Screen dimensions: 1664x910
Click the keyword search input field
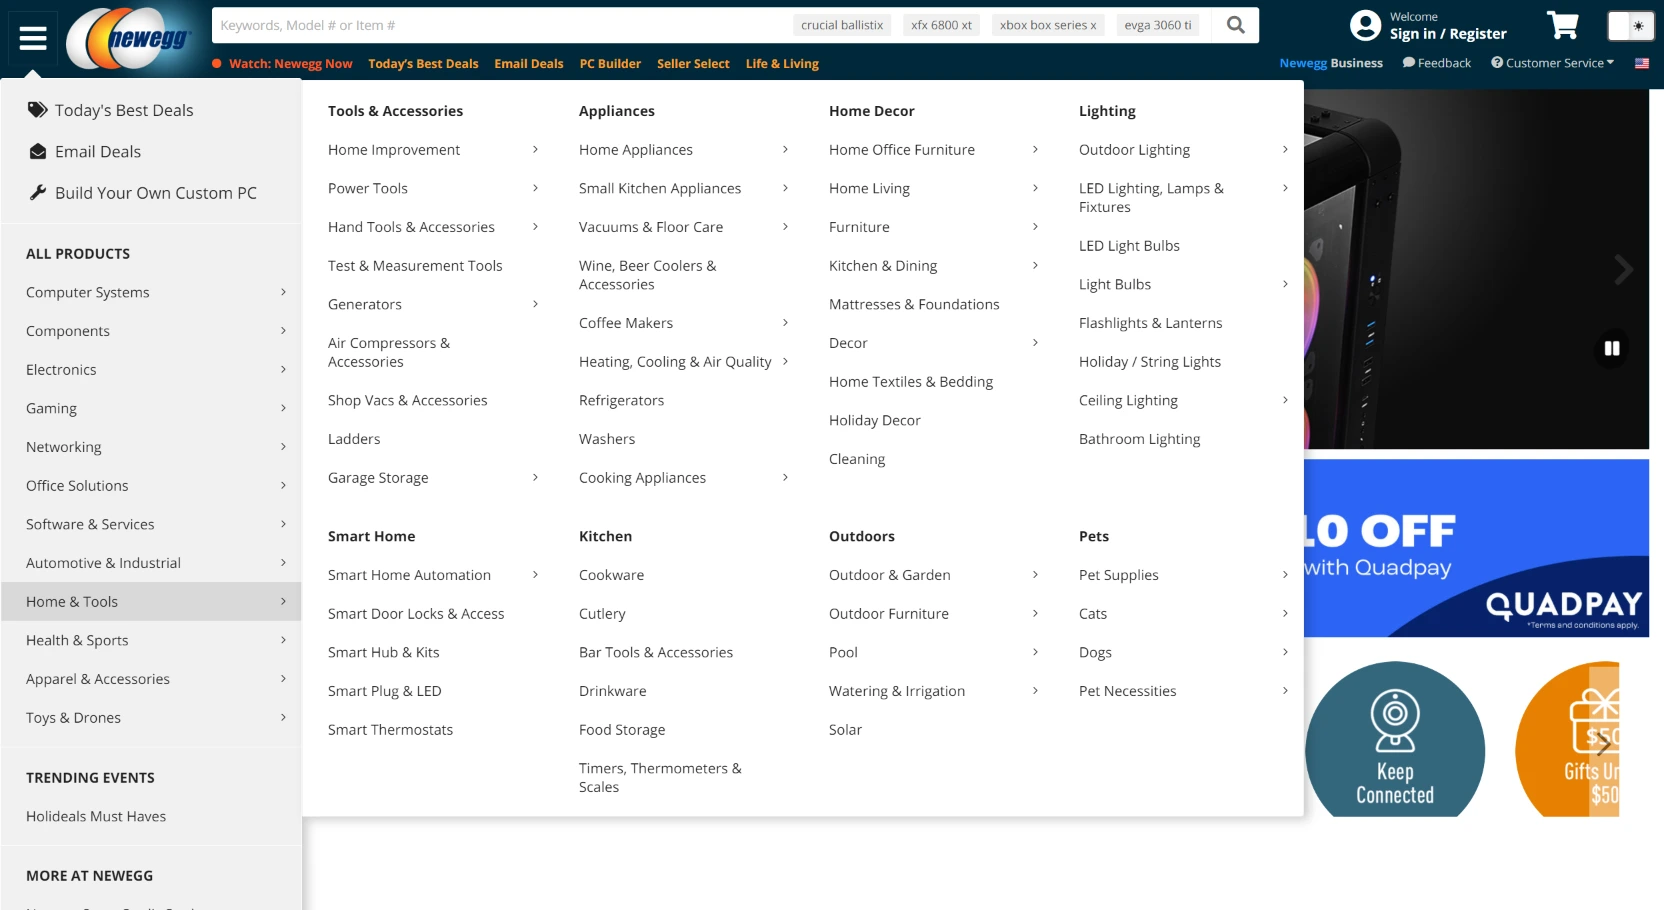point(500,25)
